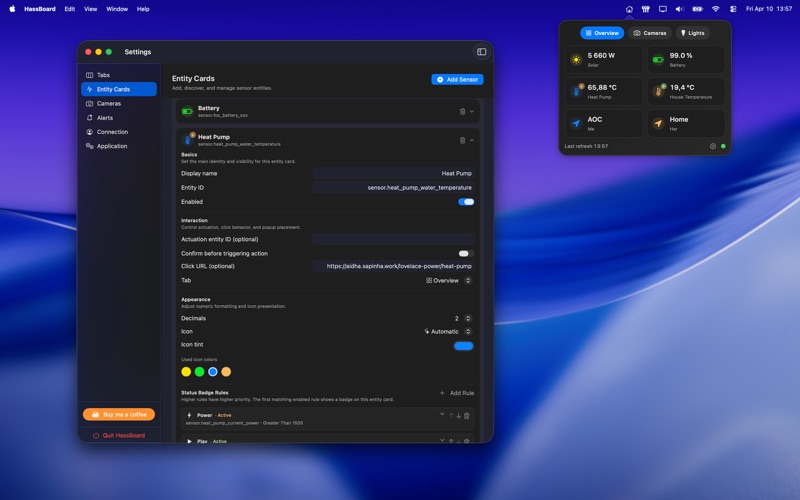Click the Click URL input field
Viewport: 800px width, 500px height.
click(x=393, y=266)
